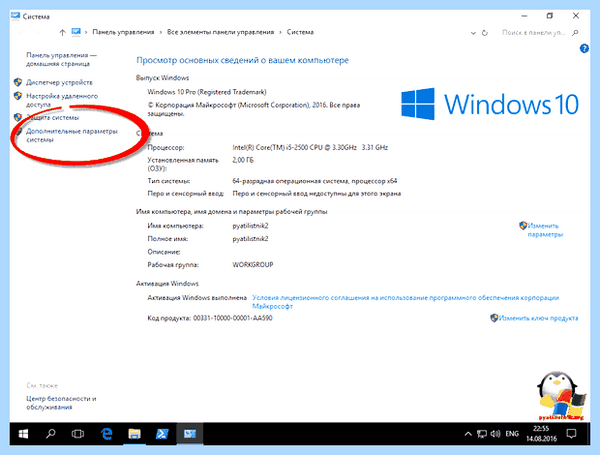Click shield icon beside Изменить ключ продукта
Screen dimensions: 600x455
(x=494, y=318)
